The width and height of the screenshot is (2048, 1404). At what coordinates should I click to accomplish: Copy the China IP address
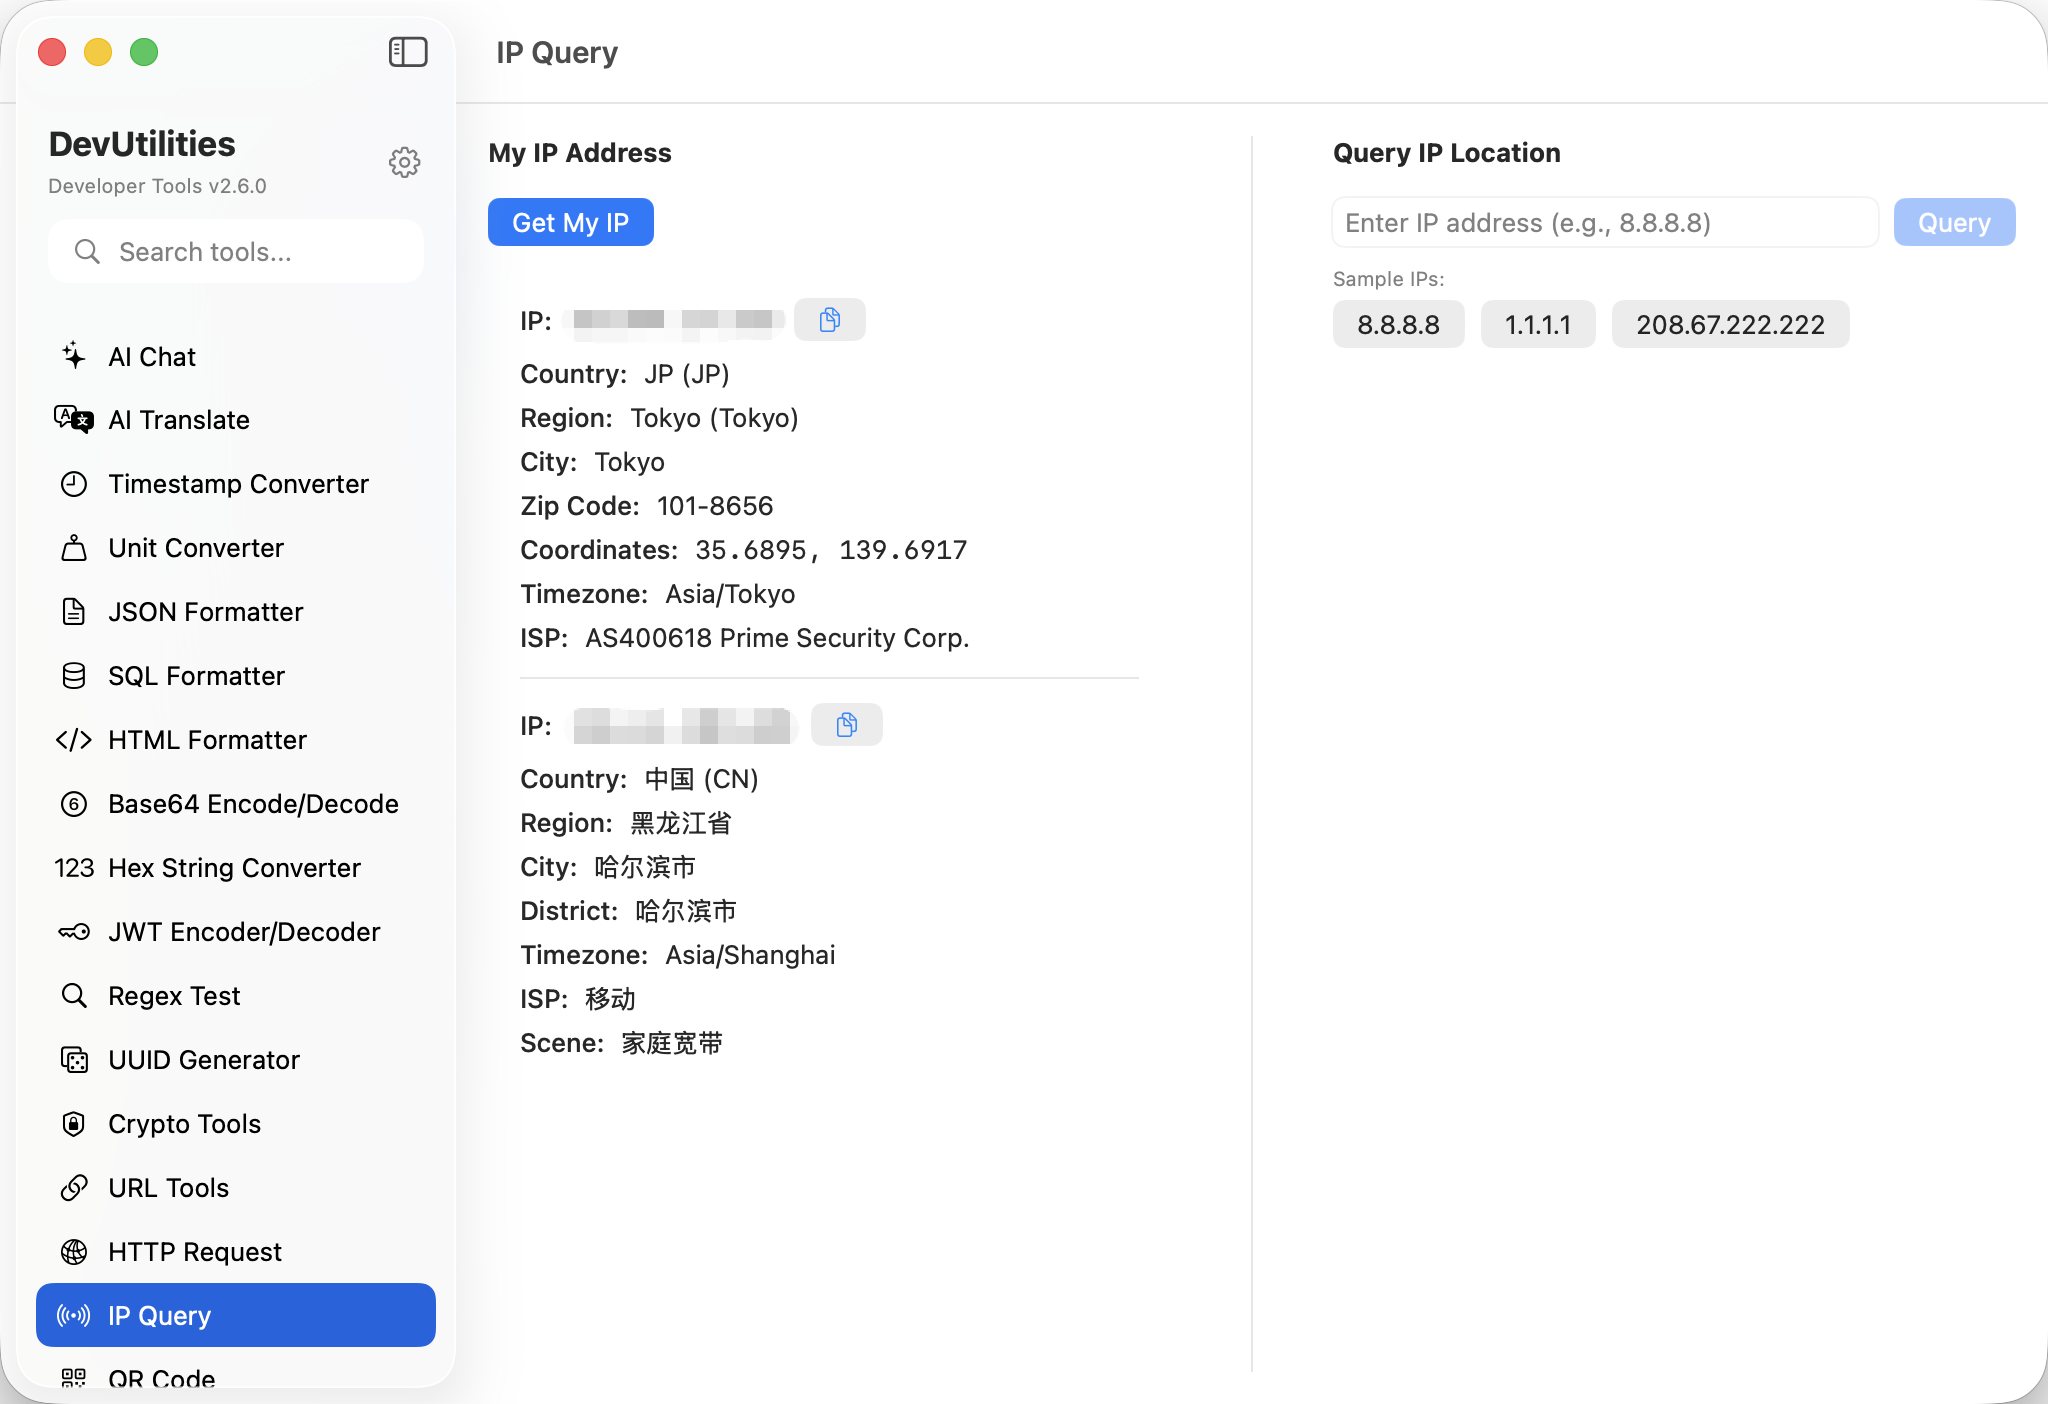coord(846,725)
